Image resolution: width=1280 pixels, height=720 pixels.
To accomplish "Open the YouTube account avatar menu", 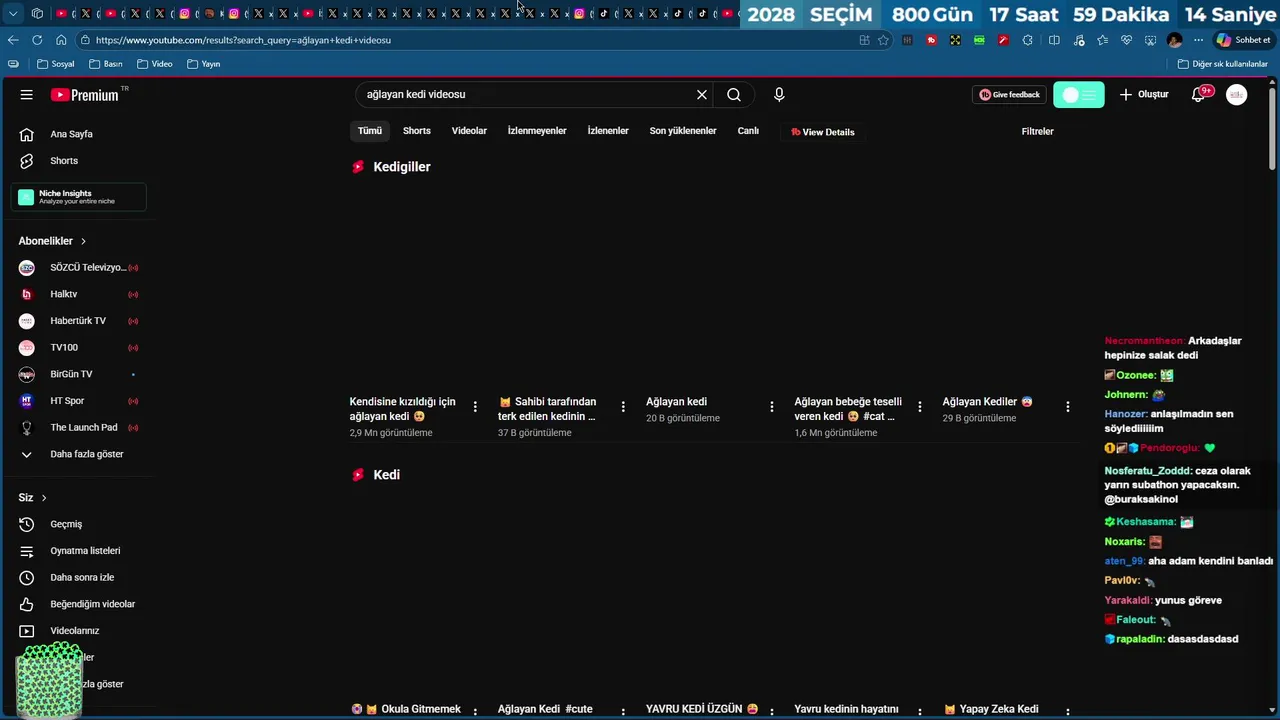I will [x=1237, y=94].
